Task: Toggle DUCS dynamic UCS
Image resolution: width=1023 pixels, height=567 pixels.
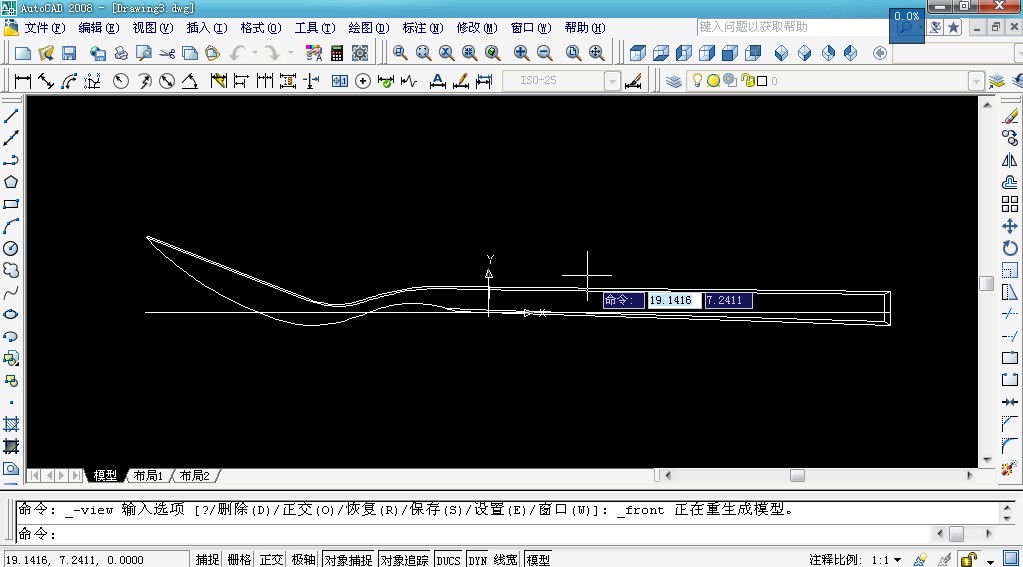Action: [448, 559]
